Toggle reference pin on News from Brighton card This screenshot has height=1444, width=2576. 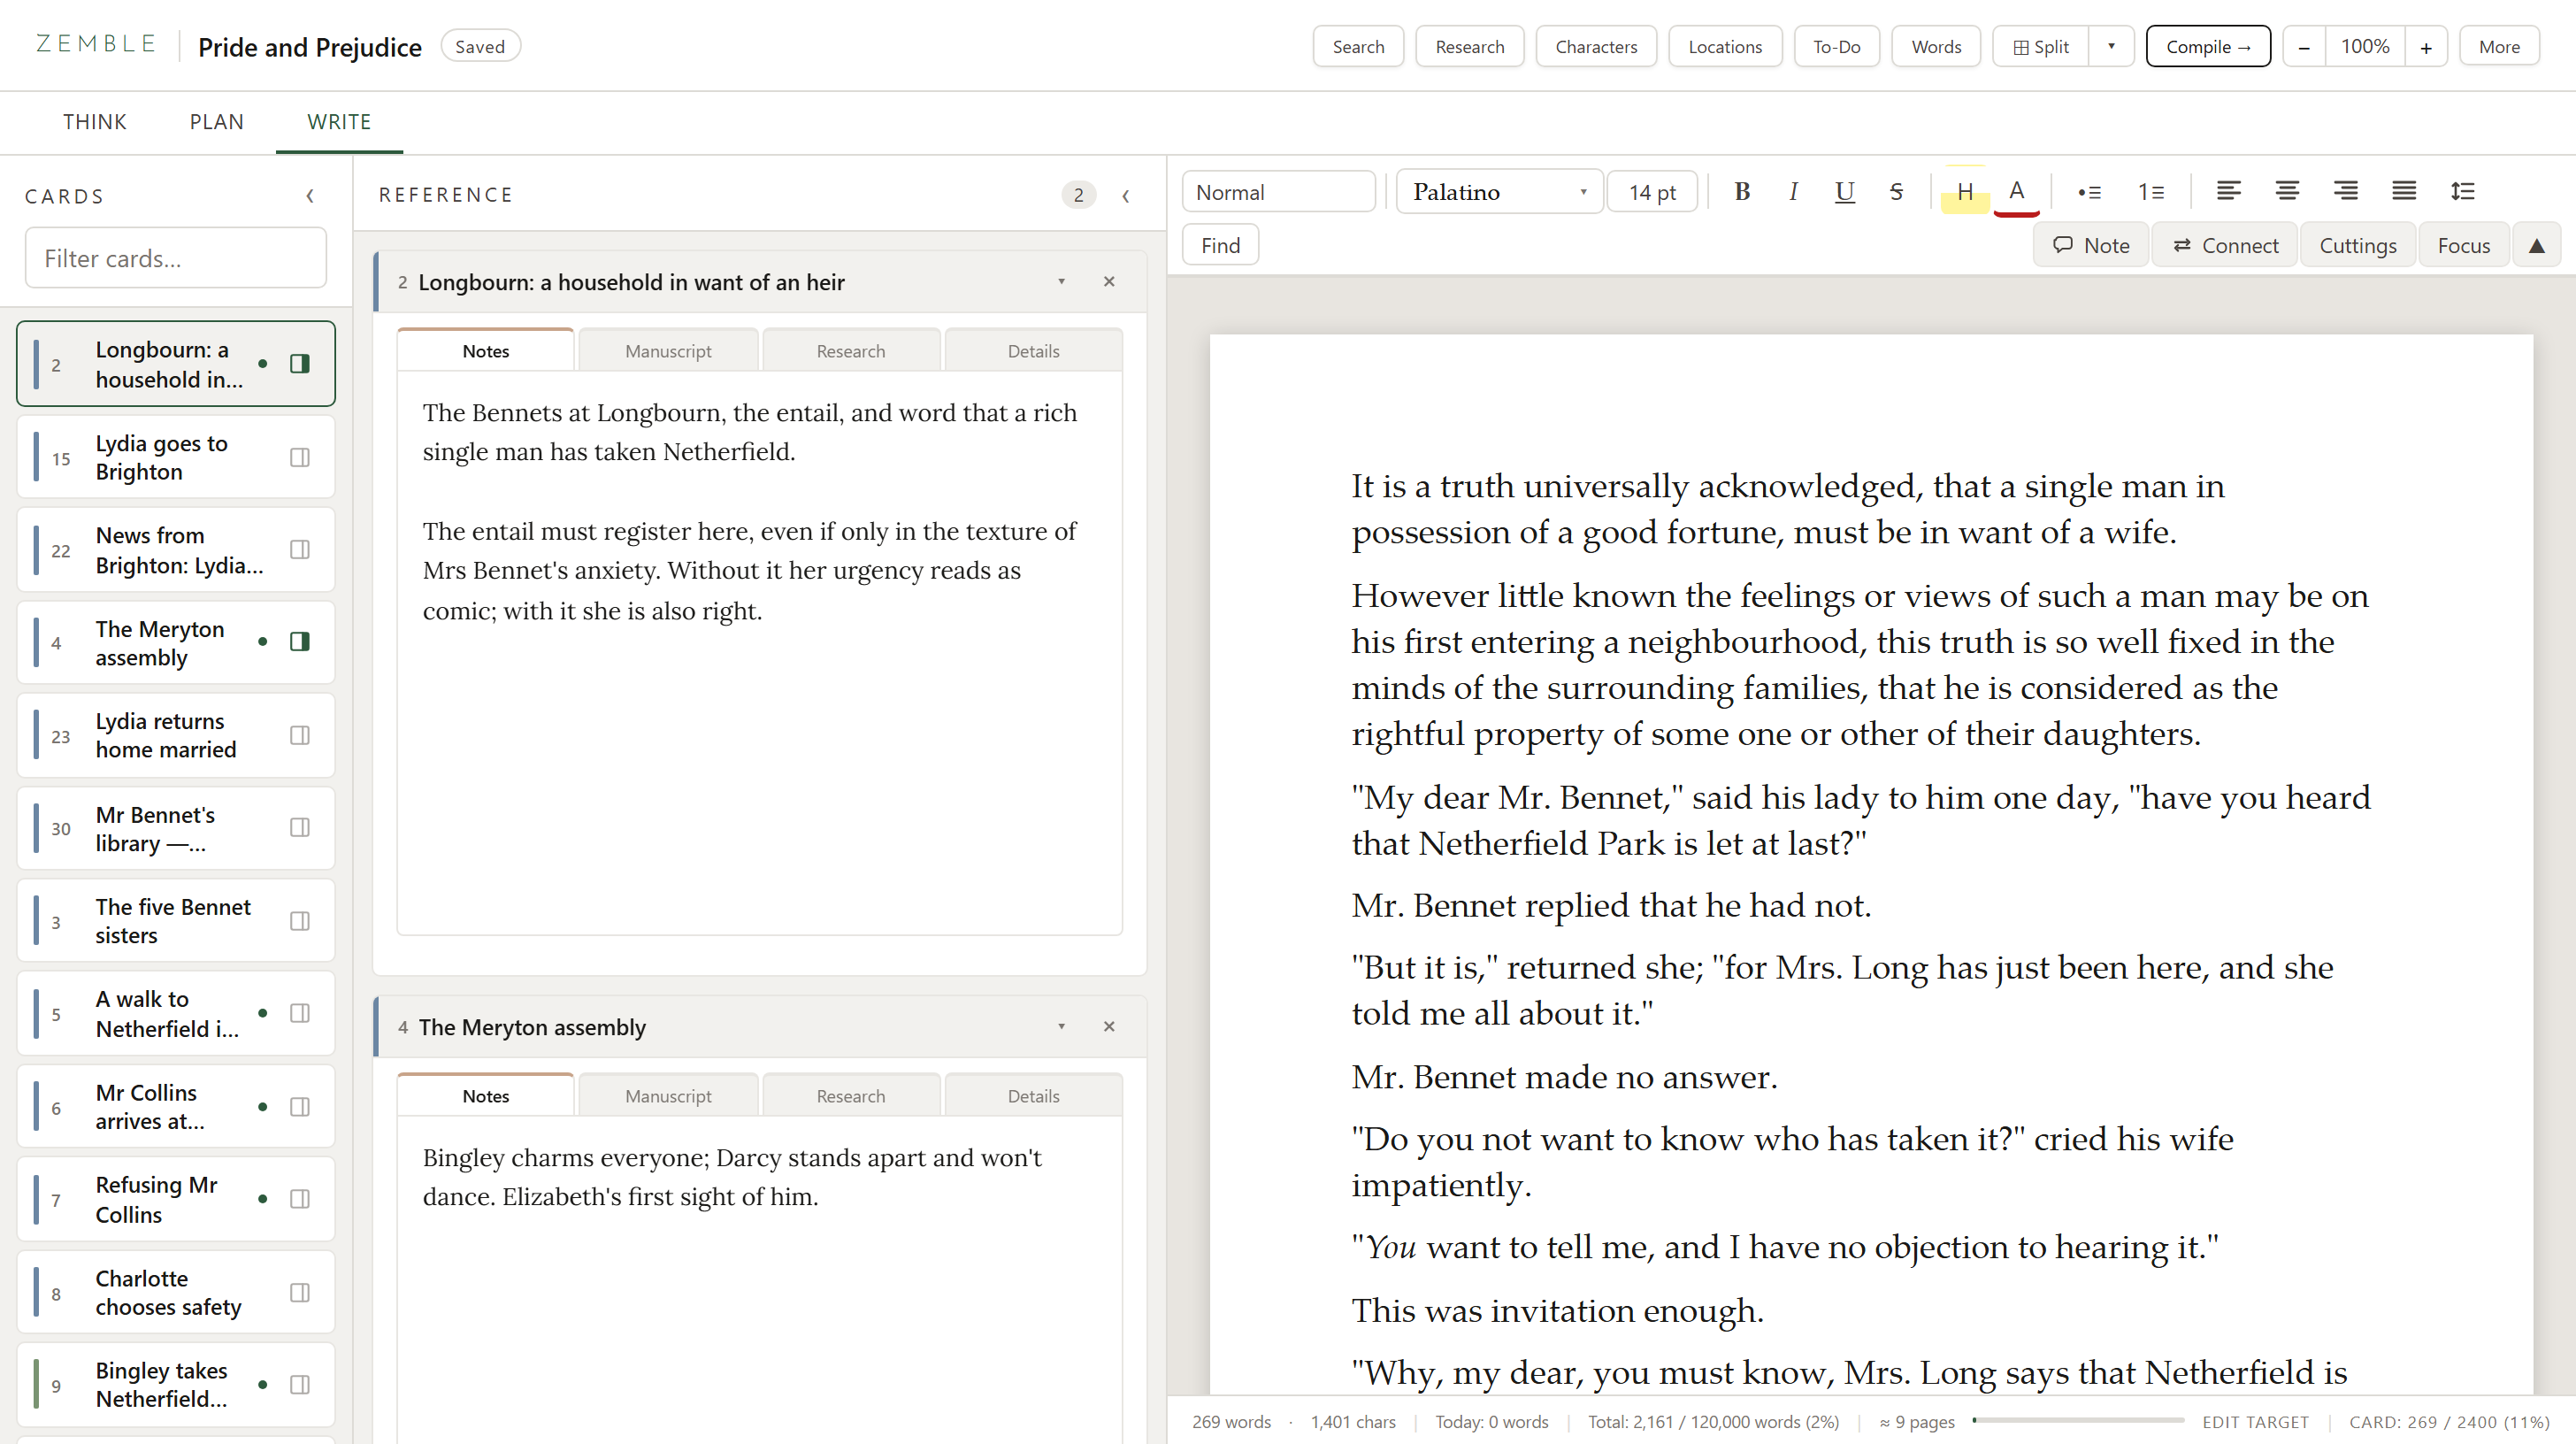click(299, 549)
